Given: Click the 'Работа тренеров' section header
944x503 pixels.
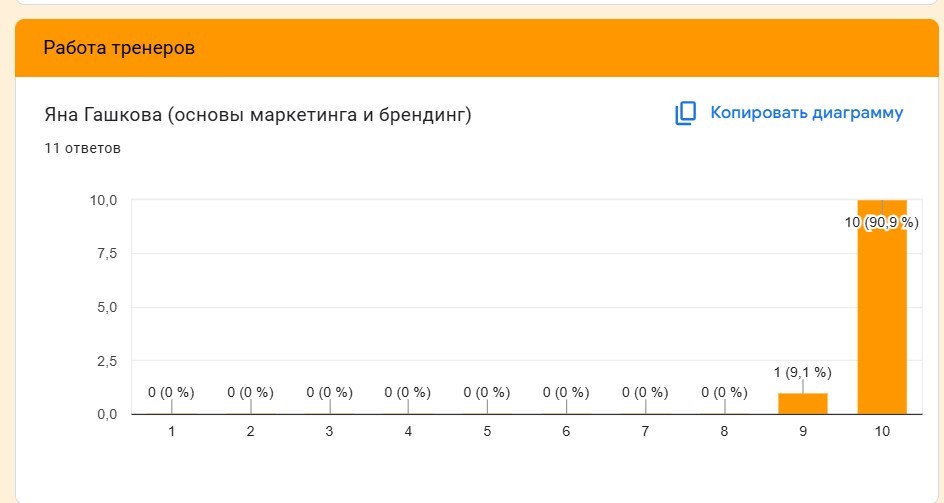Looking at the screenshot, I should [x=119, y=48].
